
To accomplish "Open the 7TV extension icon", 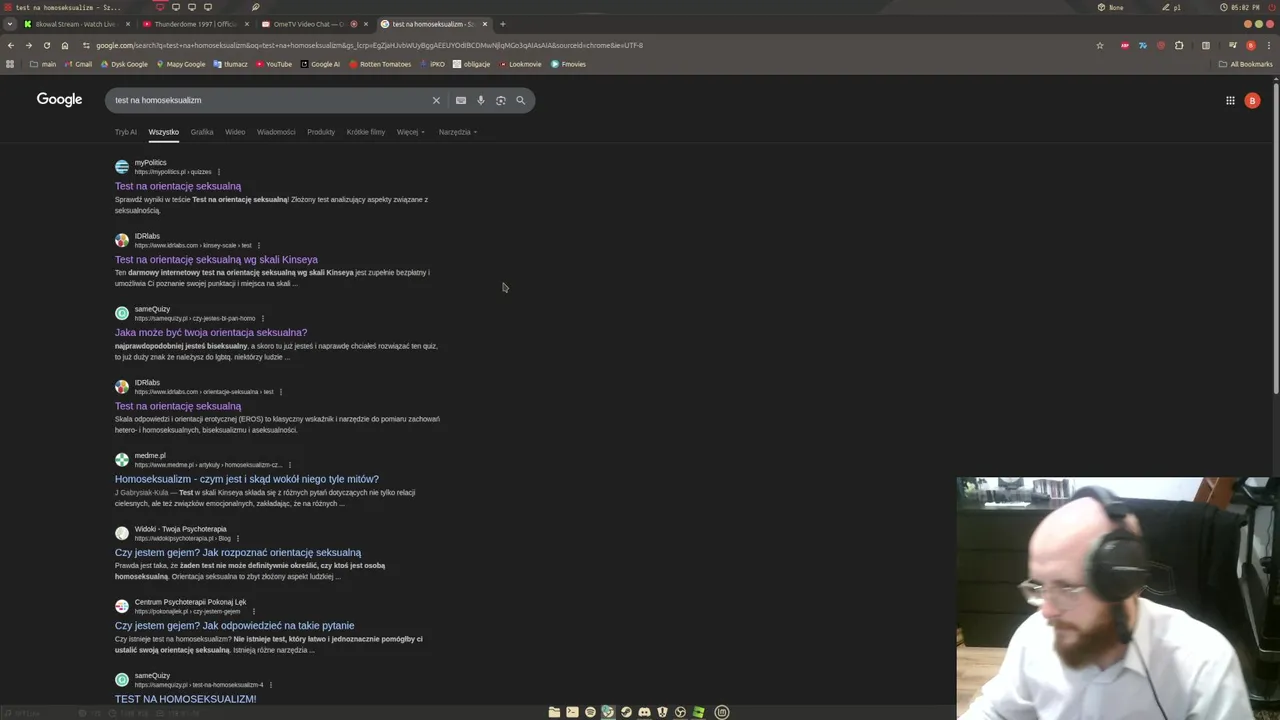I will click(1143, 45).
